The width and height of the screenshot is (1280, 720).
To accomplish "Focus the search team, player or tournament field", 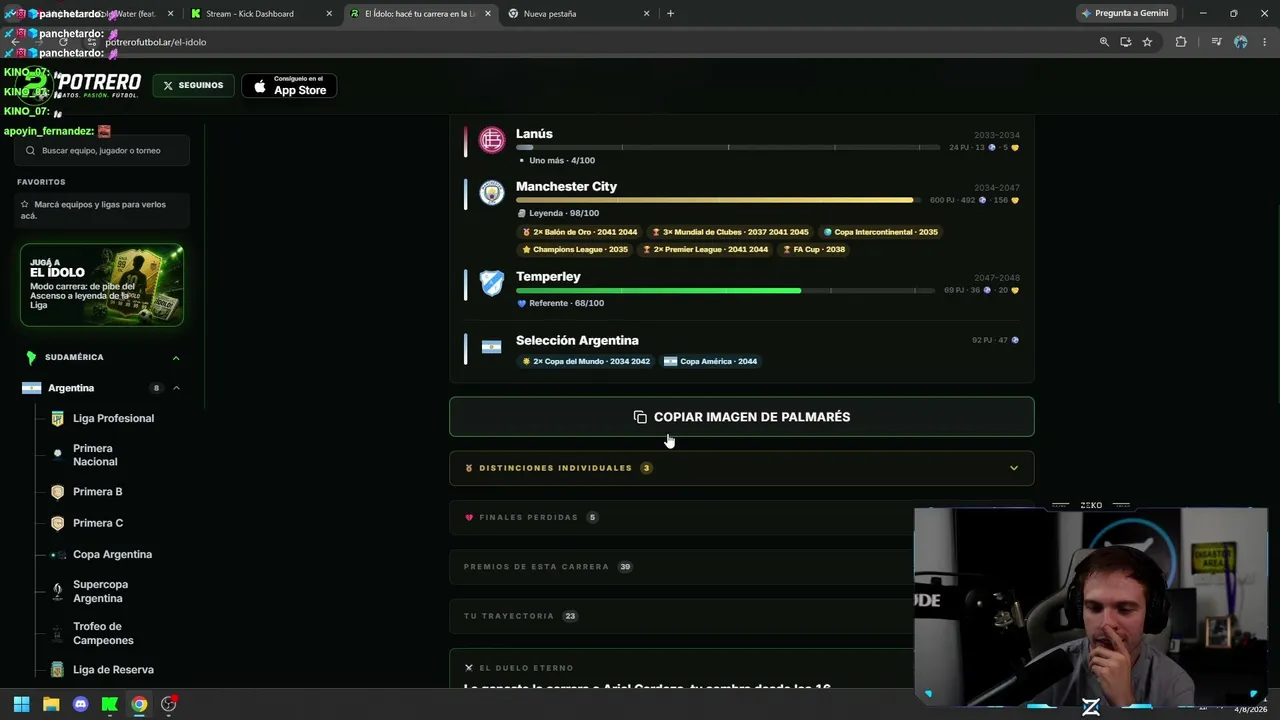I will 102,151.
